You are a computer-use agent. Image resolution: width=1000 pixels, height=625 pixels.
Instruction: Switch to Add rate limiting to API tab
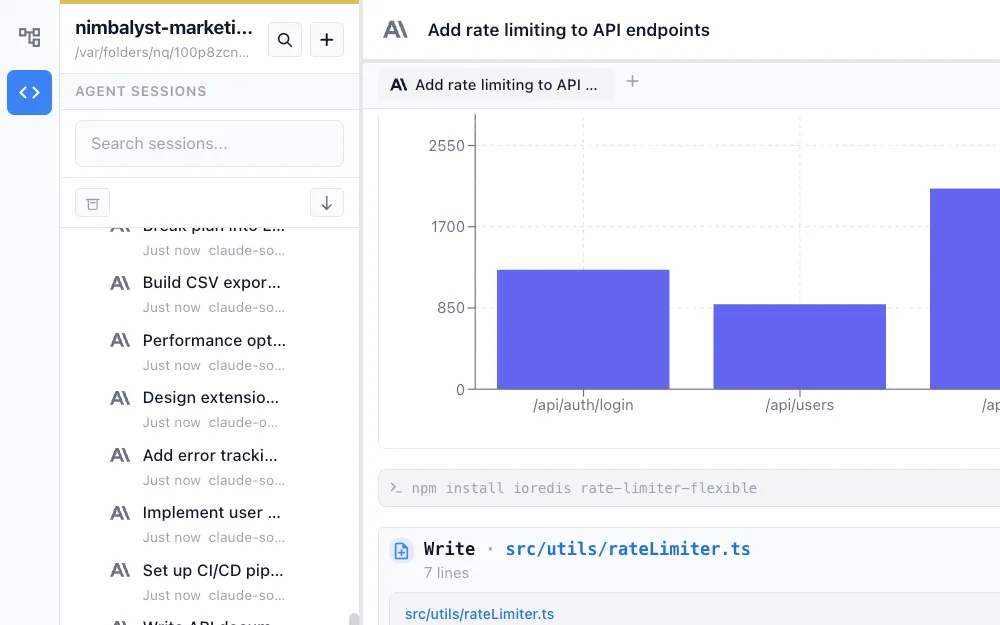coord(495,85)
